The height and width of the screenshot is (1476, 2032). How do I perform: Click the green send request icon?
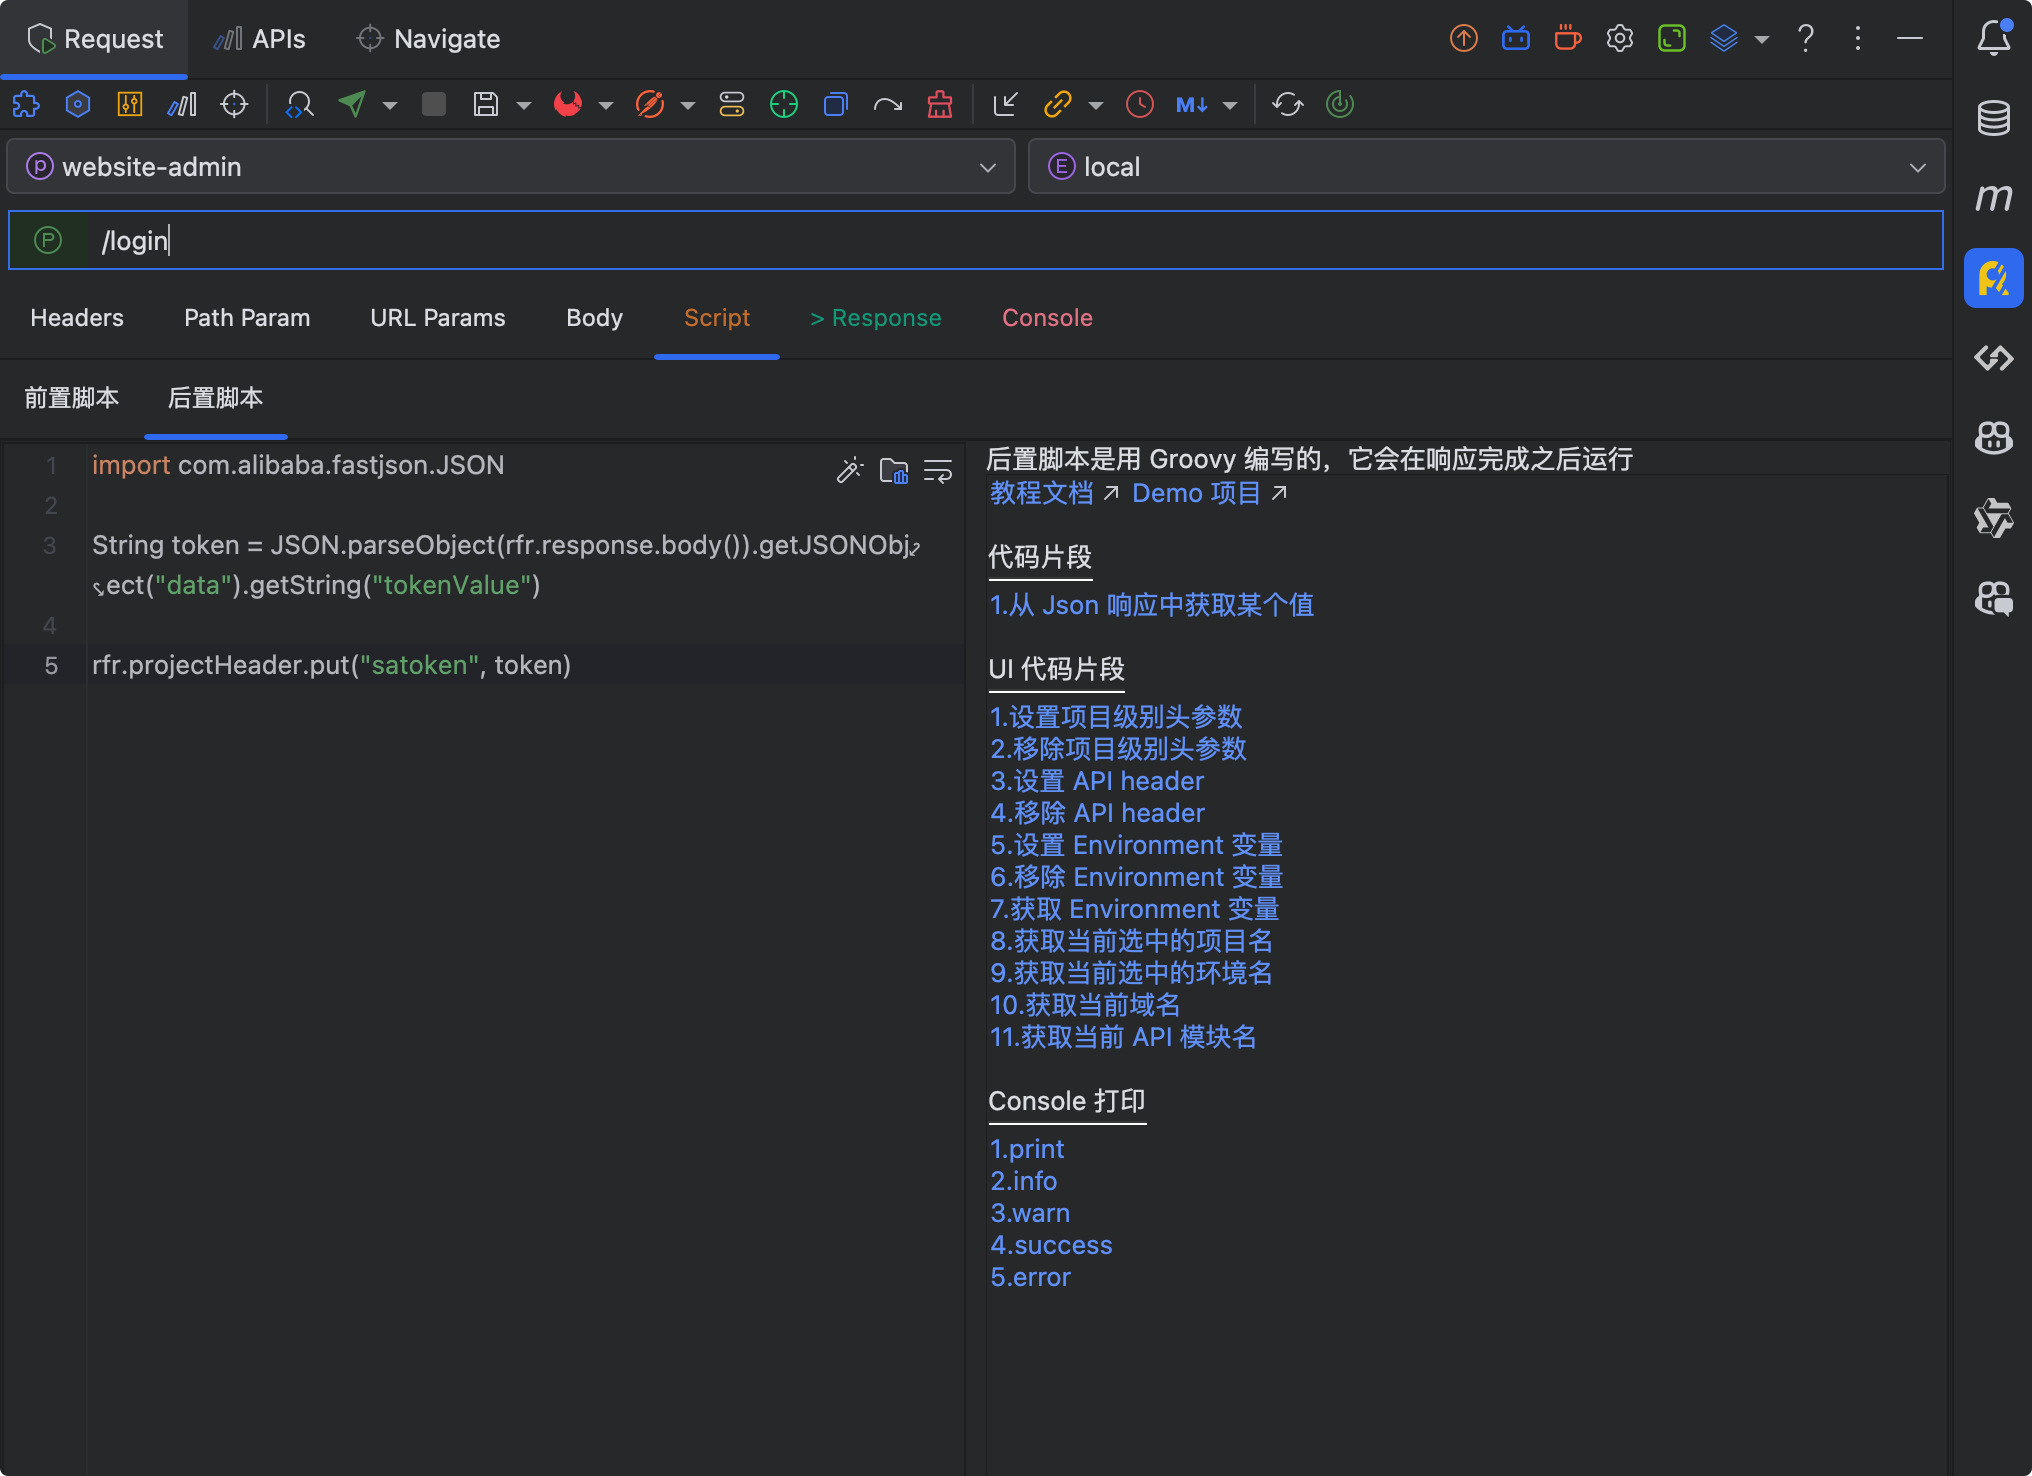352,104
